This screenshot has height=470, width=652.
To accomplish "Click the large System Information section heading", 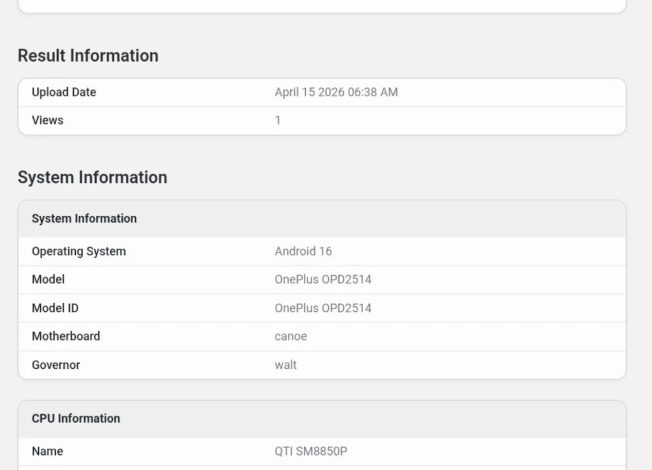I will 92,178.
